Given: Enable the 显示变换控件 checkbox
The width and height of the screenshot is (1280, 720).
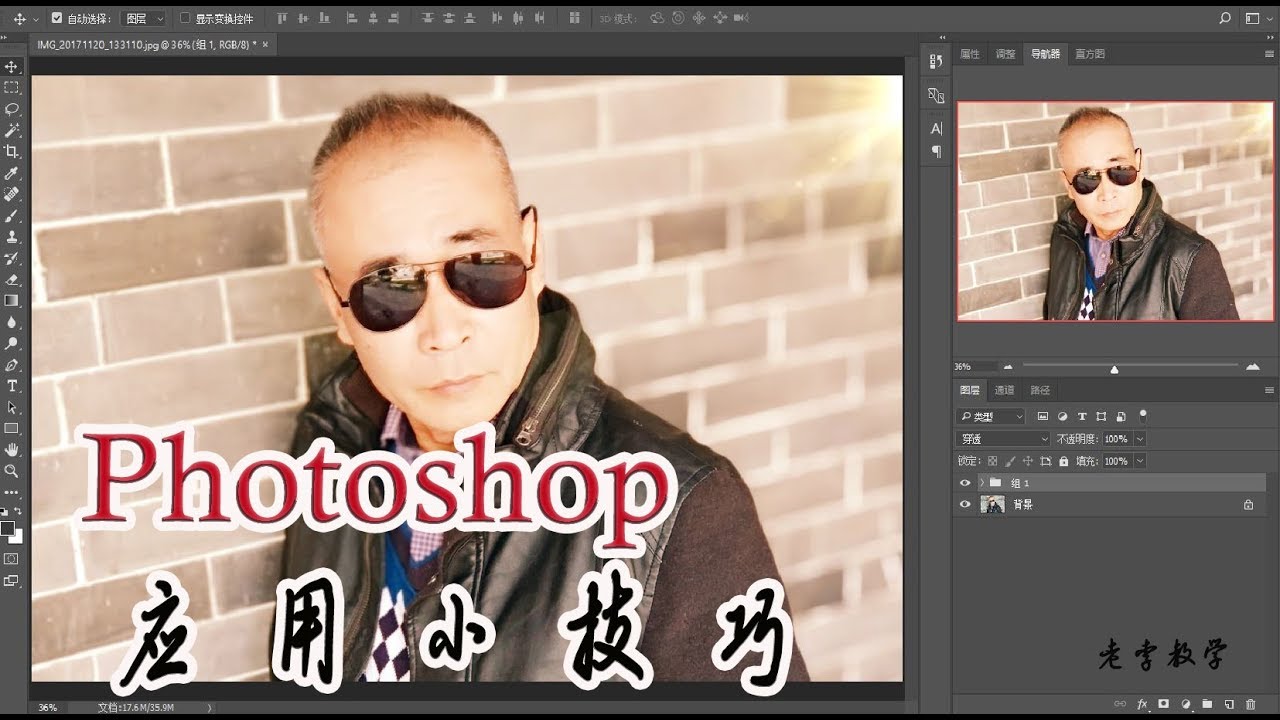Looking at the screenshot, I should 185,18.
